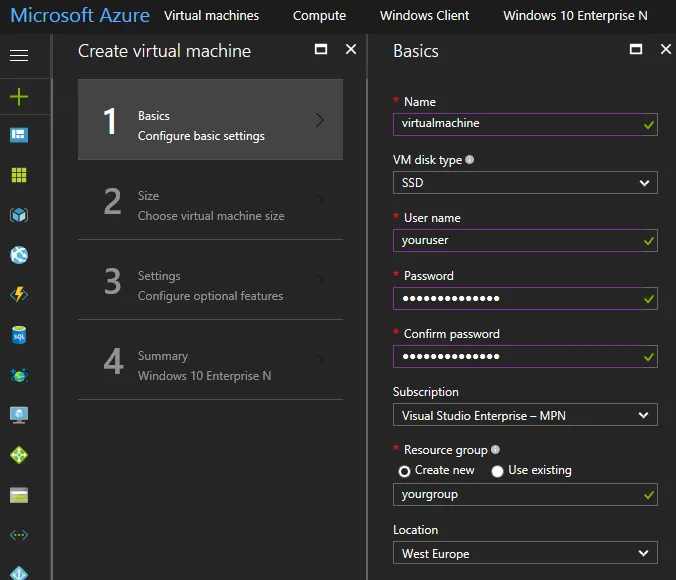Viewport: 676px width, 580px height.
Task: Select the Create new radio button
Action: click(404, 471)
